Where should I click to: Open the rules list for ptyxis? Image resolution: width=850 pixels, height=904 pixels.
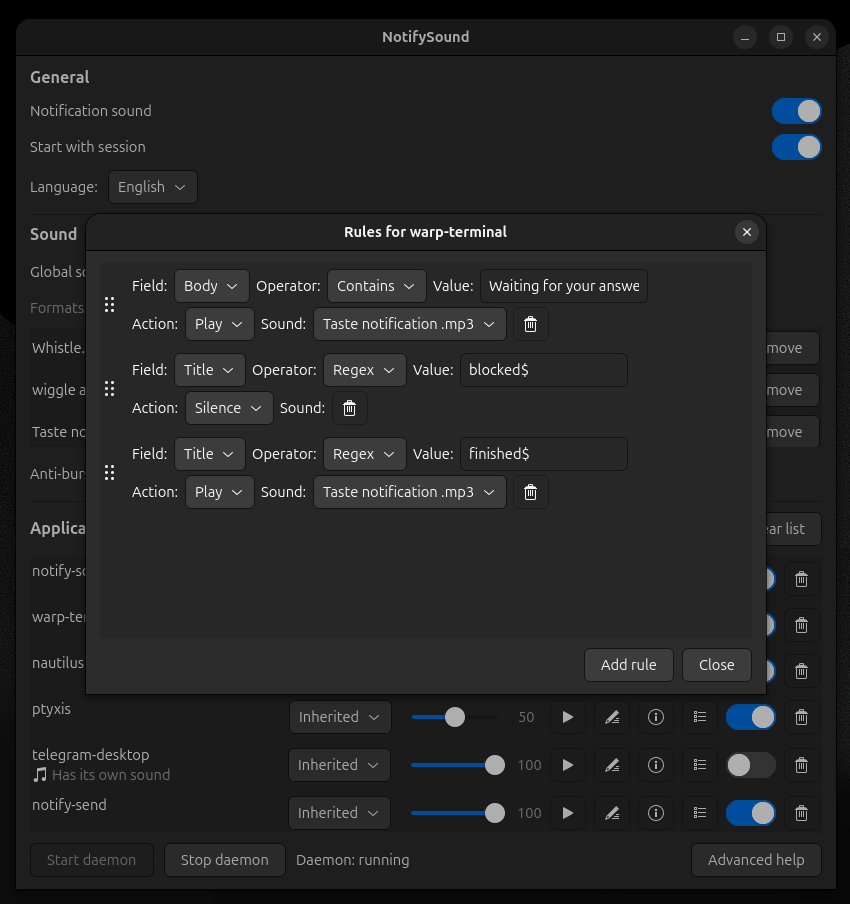tap(699, 717)
